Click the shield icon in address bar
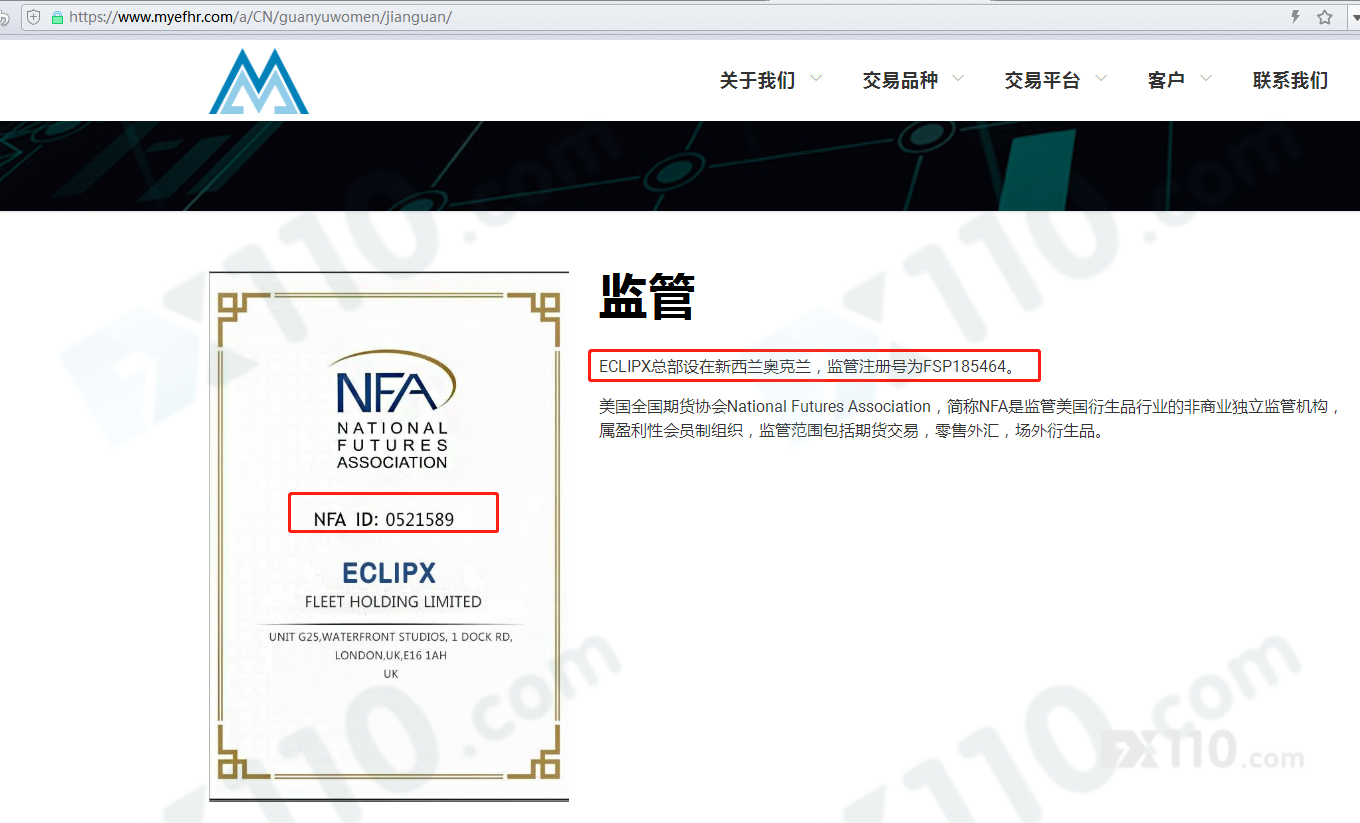 point(33,17)
